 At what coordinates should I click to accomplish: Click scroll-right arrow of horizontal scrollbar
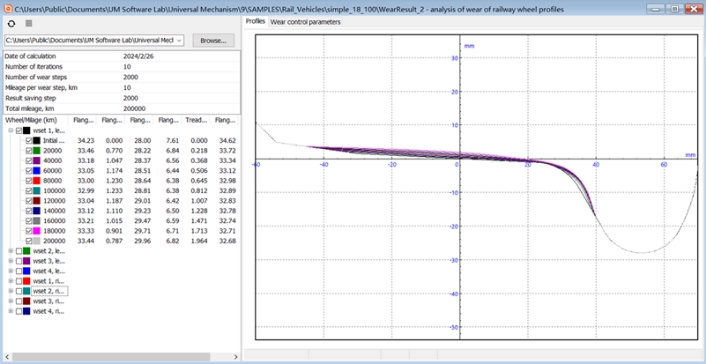click(235, 357)
